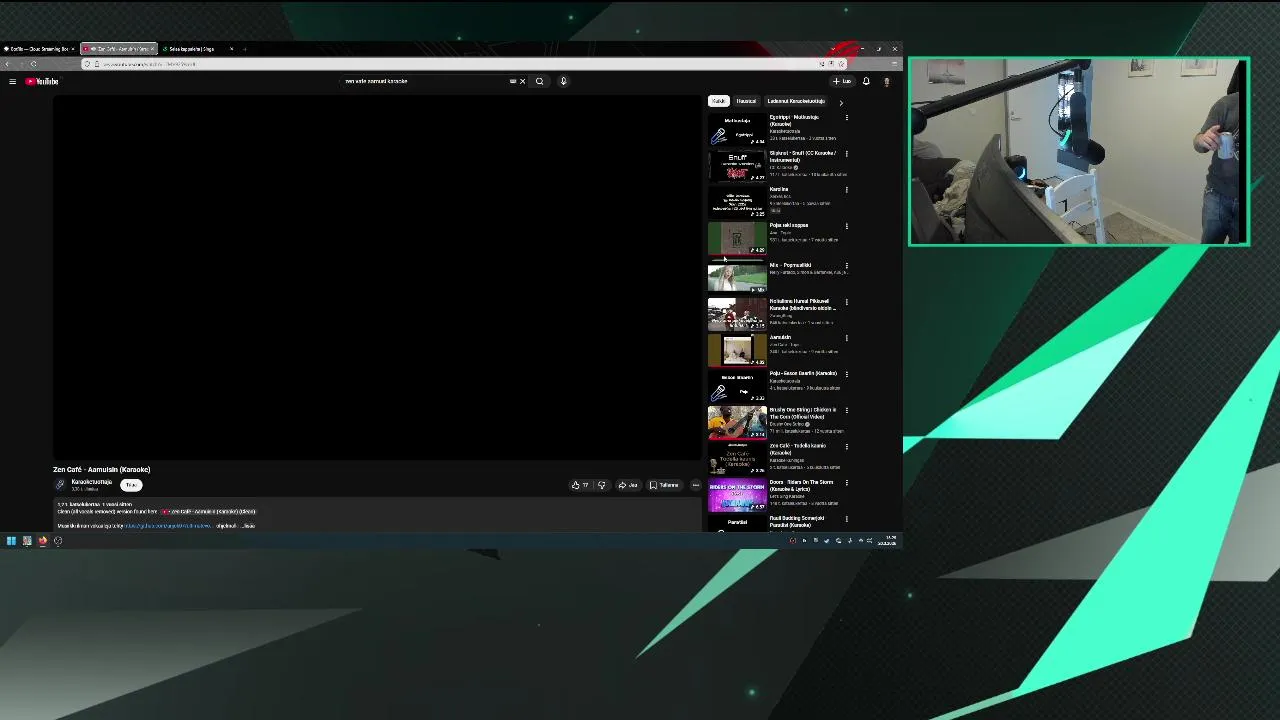Open the second pinned taskbar app

[x=27, y=541]
